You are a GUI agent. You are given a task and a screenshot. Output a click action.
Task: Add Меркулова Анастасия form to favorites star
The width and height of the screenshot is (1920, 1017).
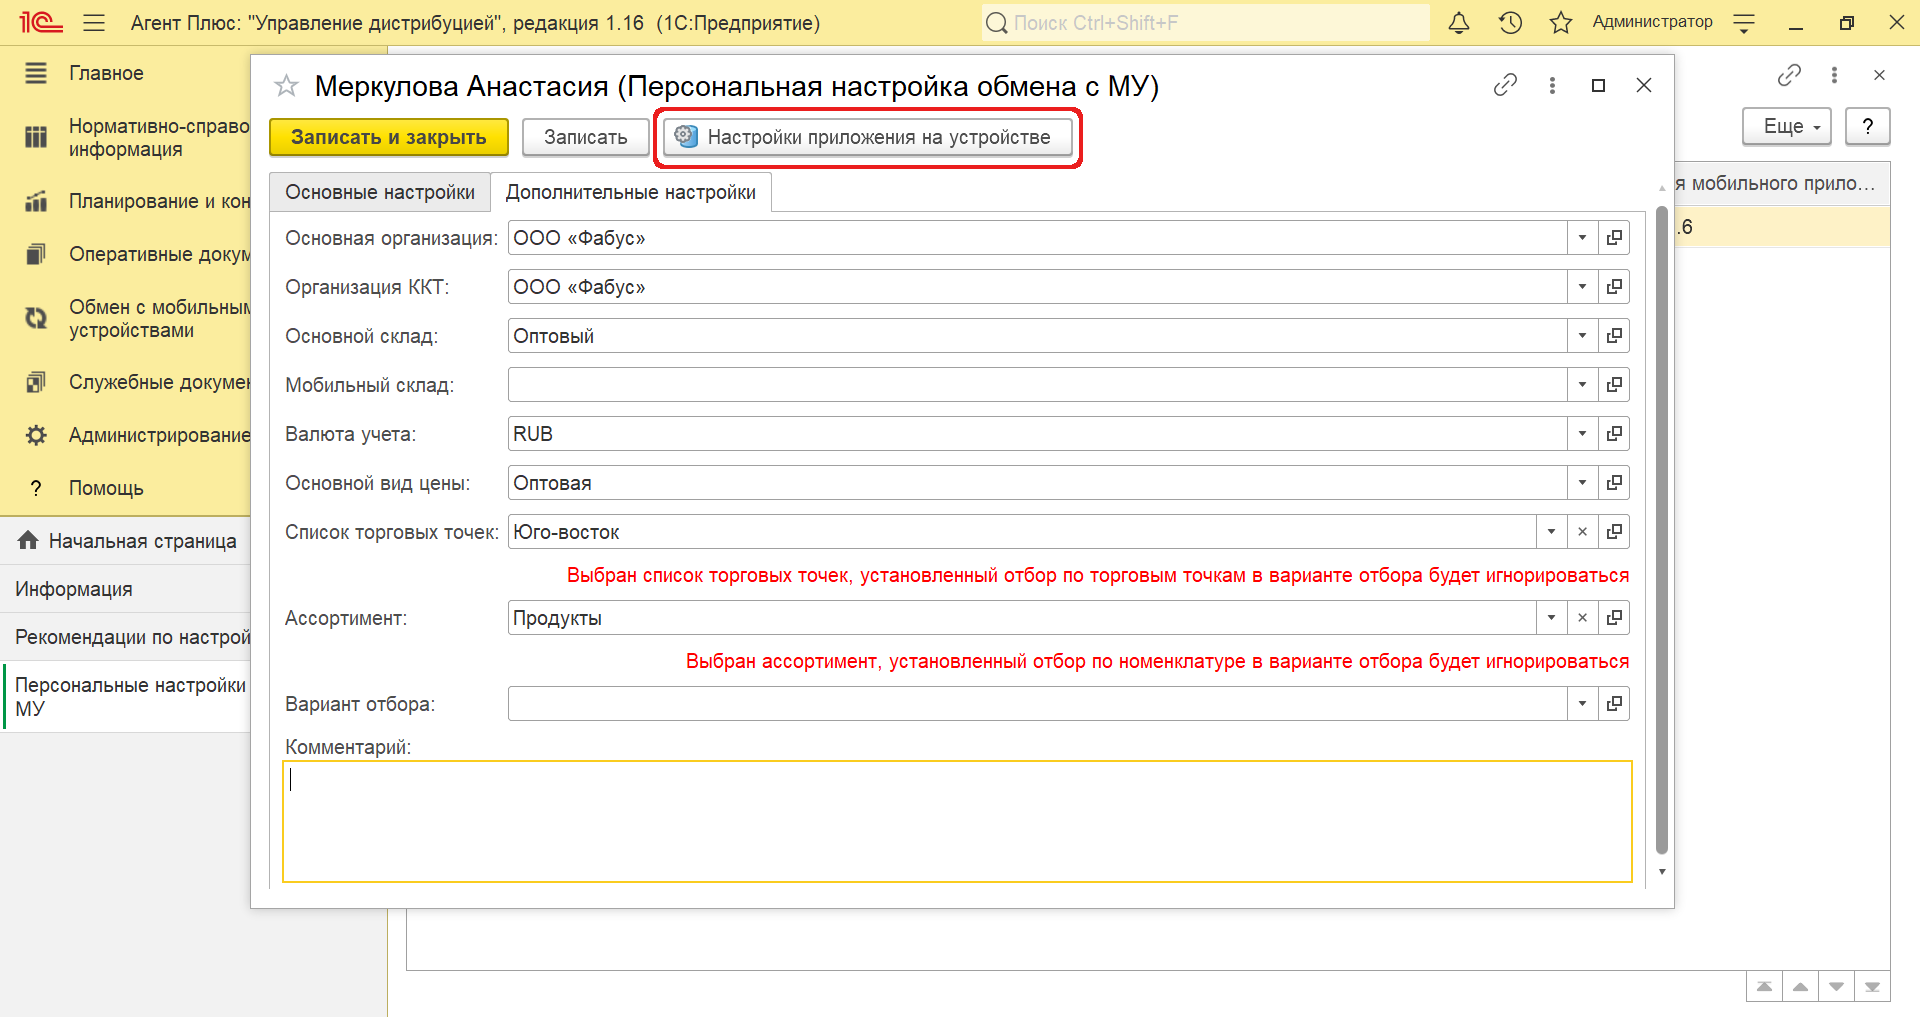point(286,86)
